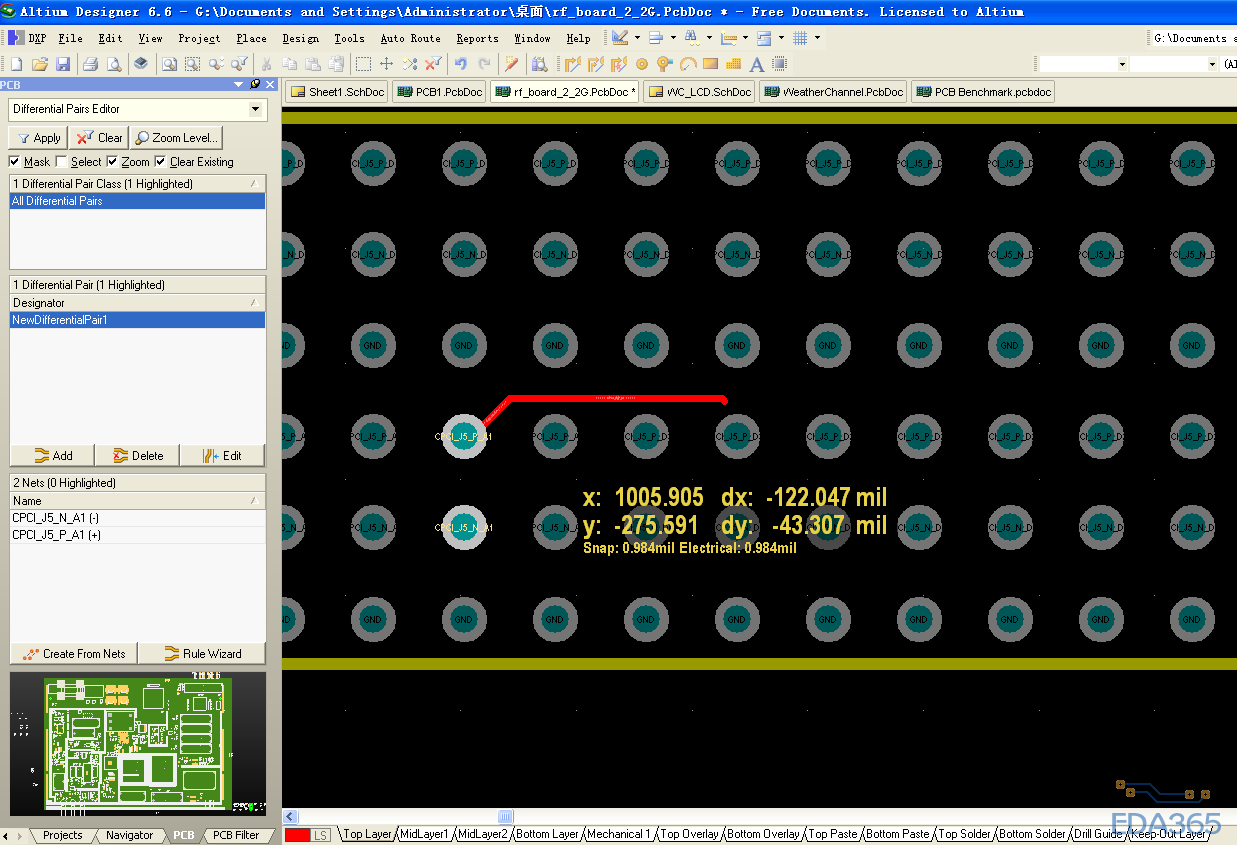
Task: Select the Place Via tool icon
Action: pyautogui.click(x=664, y=64)
